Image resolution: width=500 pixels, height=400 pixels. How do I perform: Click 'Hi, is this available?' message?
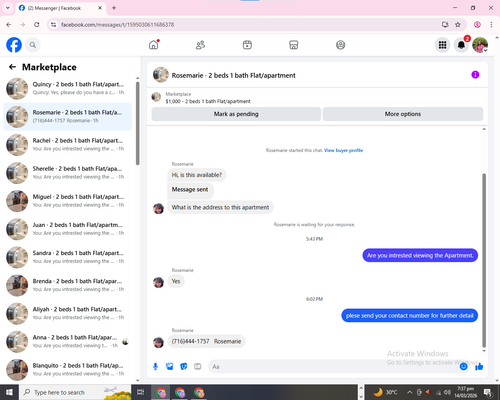(x=197, y=175)
